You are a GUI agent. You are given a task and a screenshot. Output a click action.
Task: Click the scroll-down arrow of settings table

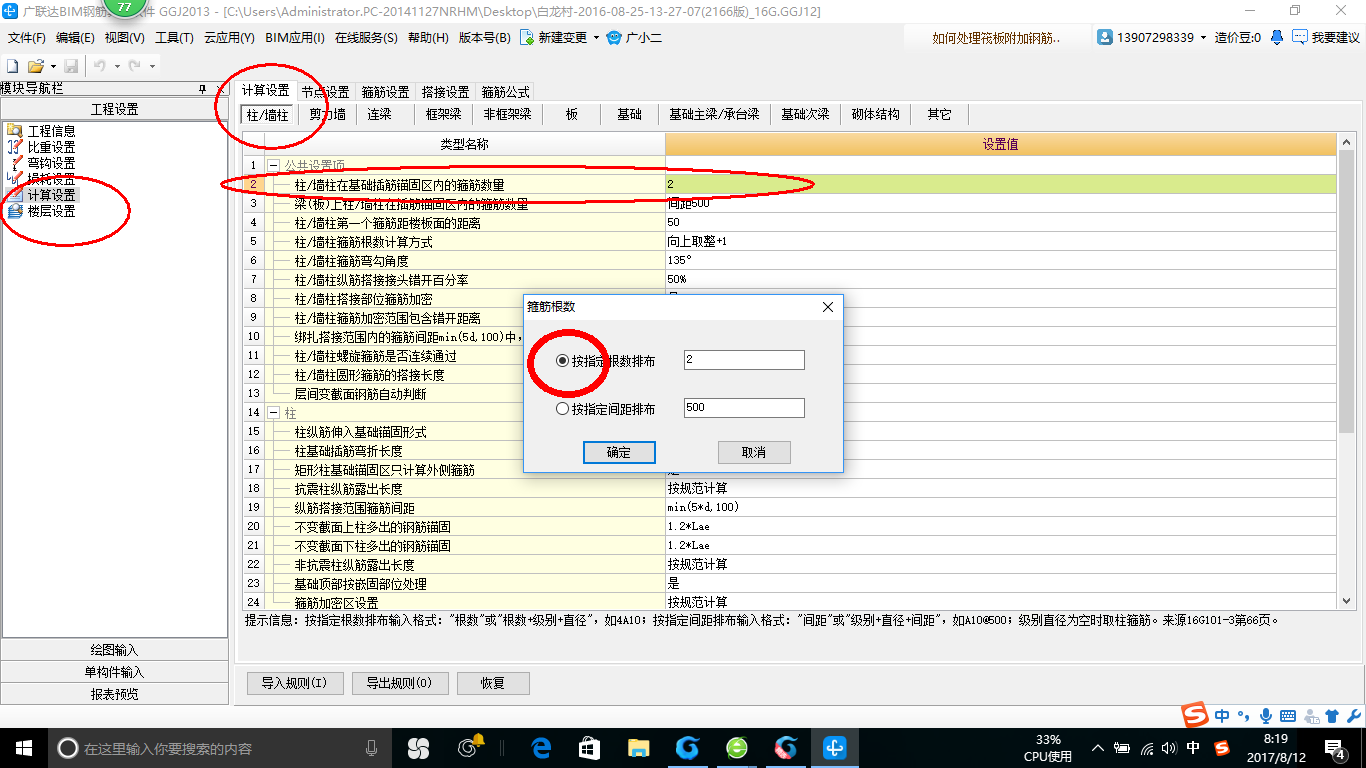(x=1346, y=601)
